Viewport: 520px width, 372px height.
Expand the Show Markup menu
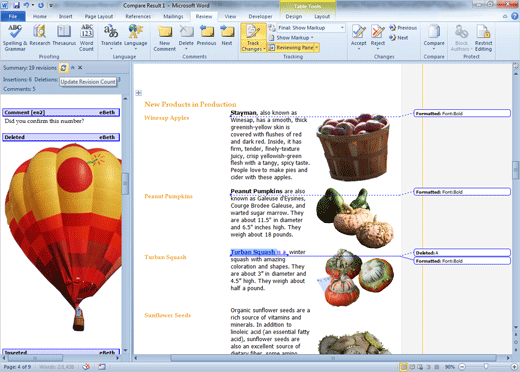[x=292, y=38]
